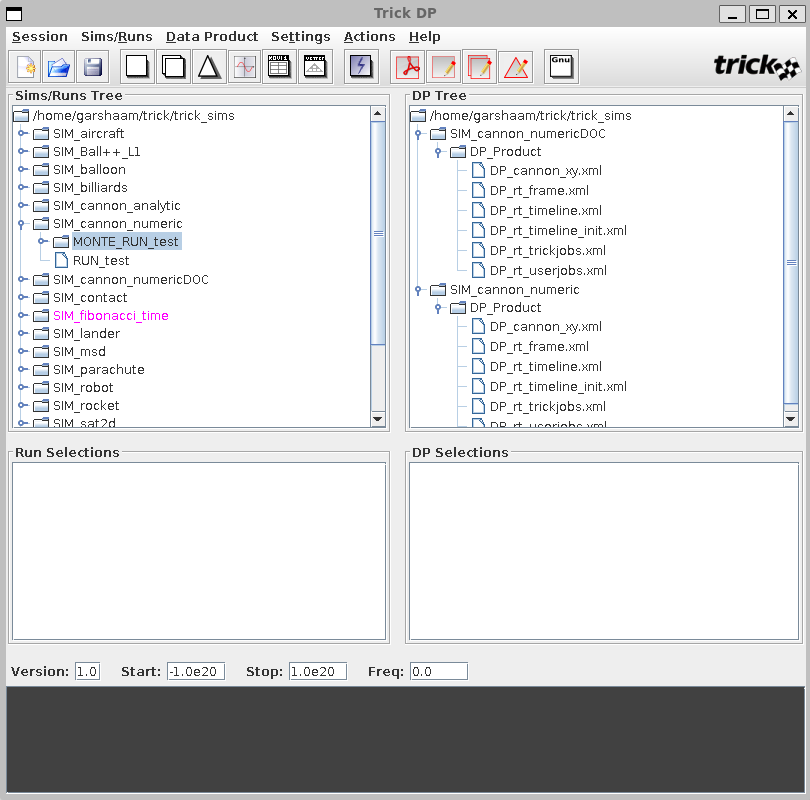Select DP_cannon_xy.xml under SIM_cannon_numericDOC
Image resolution: width=810 pixels, height=800 pixels.
[x=546, y=171]
